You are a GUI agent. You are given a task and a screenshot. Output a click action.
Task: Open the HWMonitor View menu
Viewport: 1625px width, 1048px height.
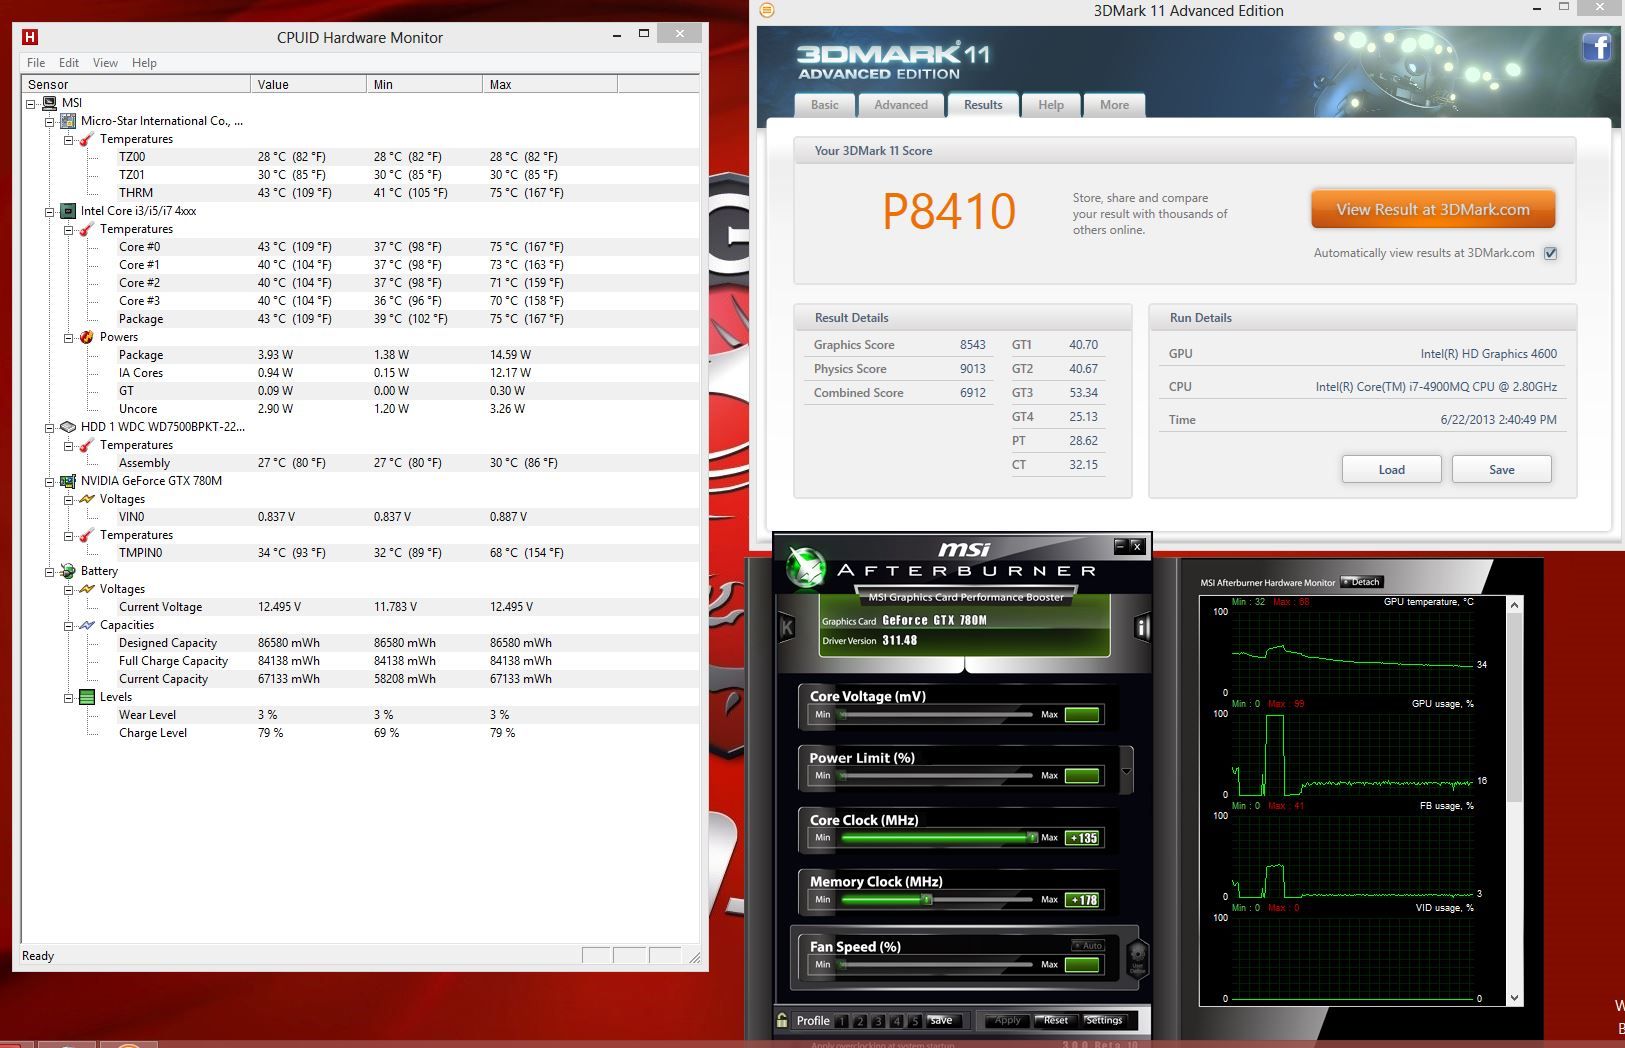105,62
